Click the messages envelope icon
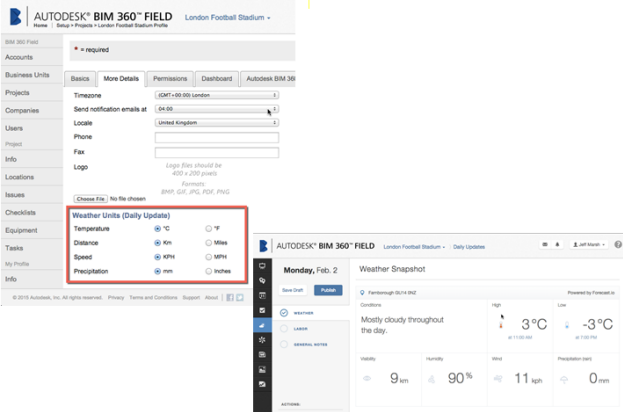The image size is (623, 412). point(545,244)
